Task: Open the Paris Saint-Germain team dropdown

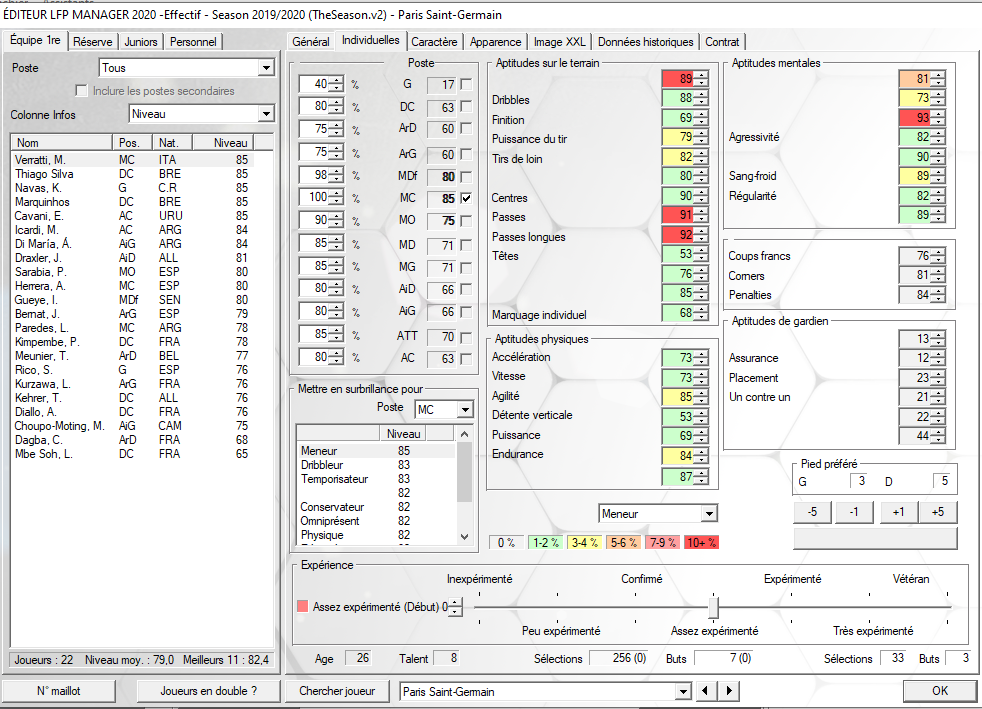Action: 683,691
